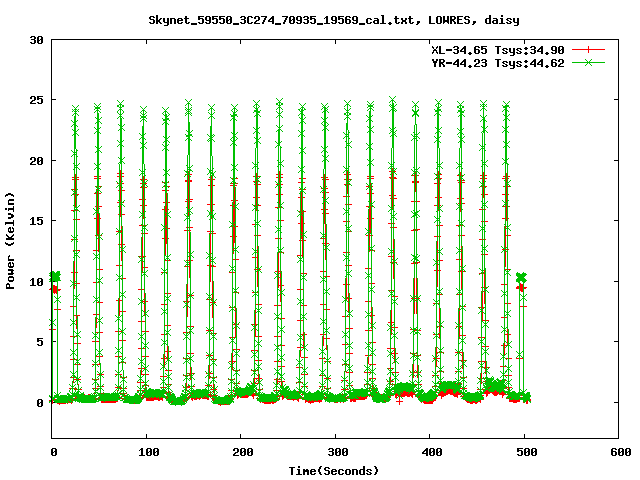Click the Time(Seconds) axis label

(334, 471)
